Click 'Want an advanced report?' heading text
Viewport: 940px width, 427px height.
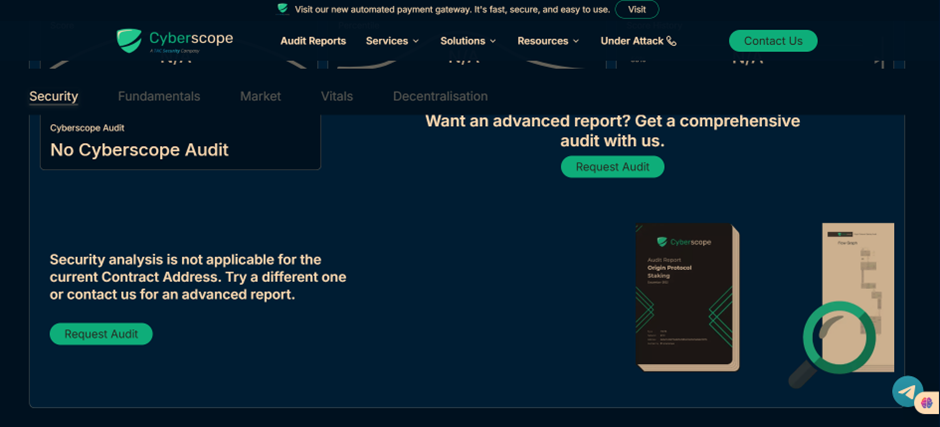[x=612, y=131]
